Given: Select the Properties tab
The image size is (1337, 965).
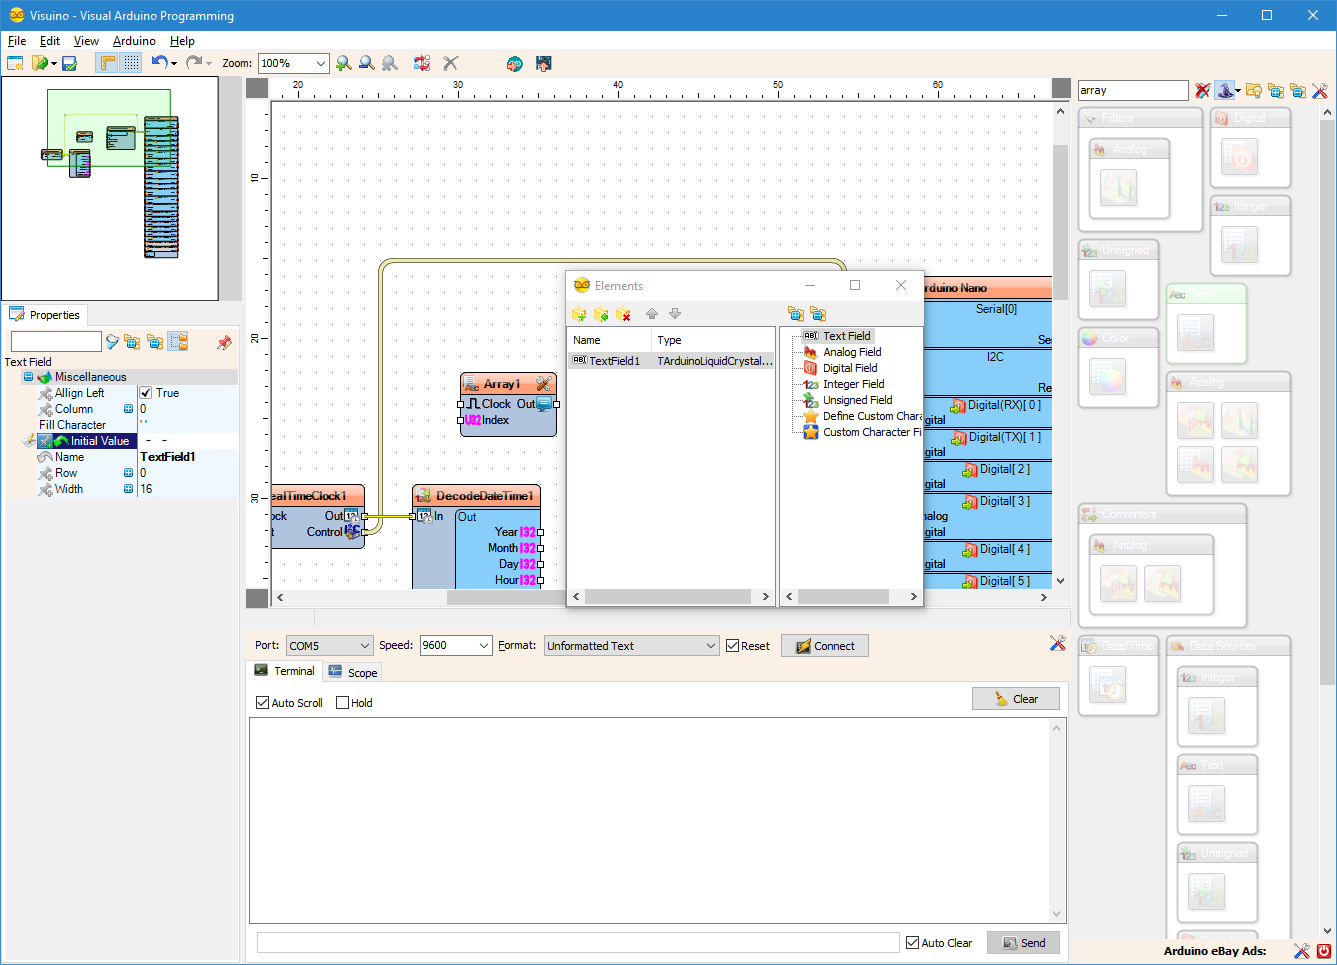Looking at the screenshot, I should tap(45, 315).
